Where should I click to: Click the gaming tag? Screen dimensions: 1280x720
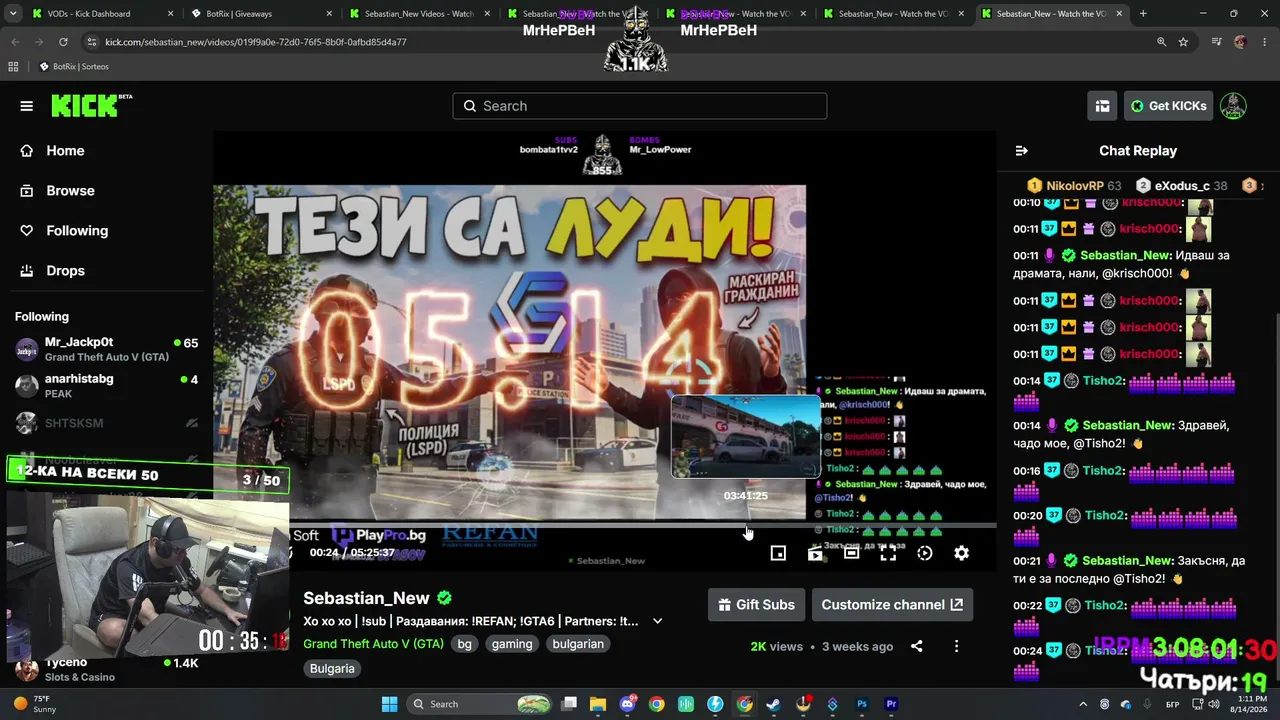point(512,644)
